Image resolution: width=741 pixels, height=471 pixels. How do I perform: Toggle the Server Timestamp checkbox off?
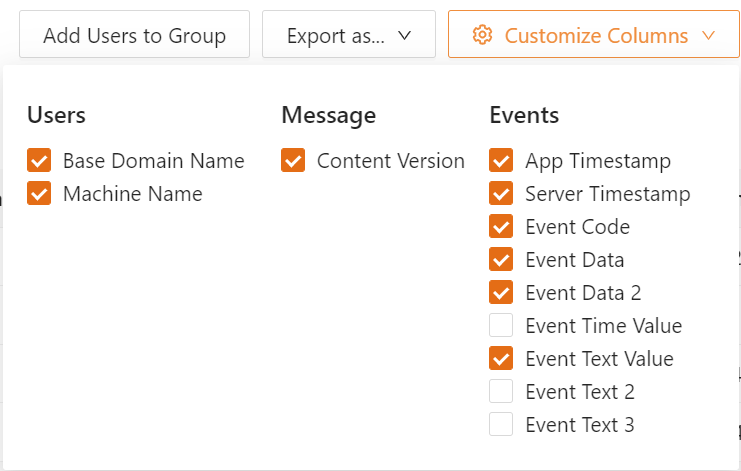[x=501, y=193]
